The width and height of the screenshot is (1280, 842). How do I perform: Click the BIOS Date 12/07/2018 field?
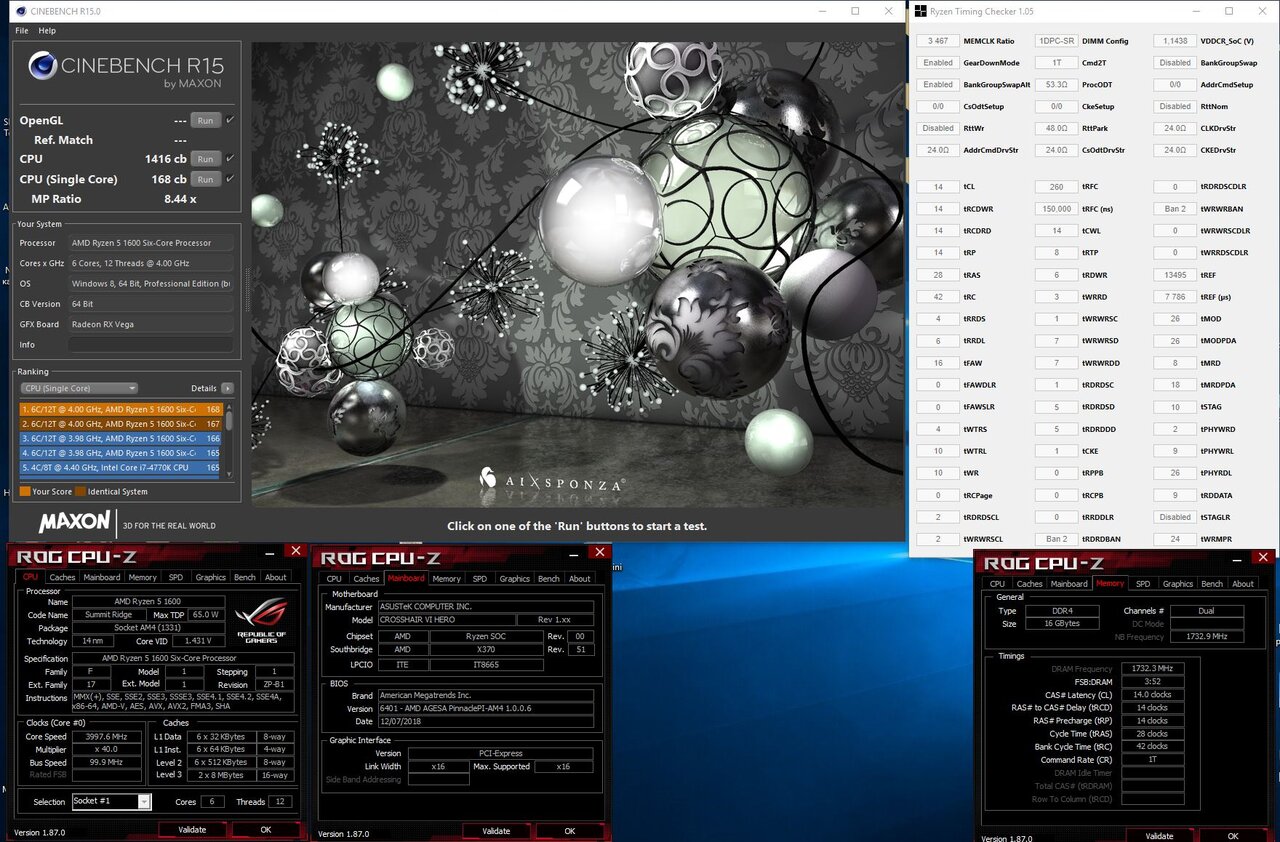pyautogui.click(x=484, y=721)
